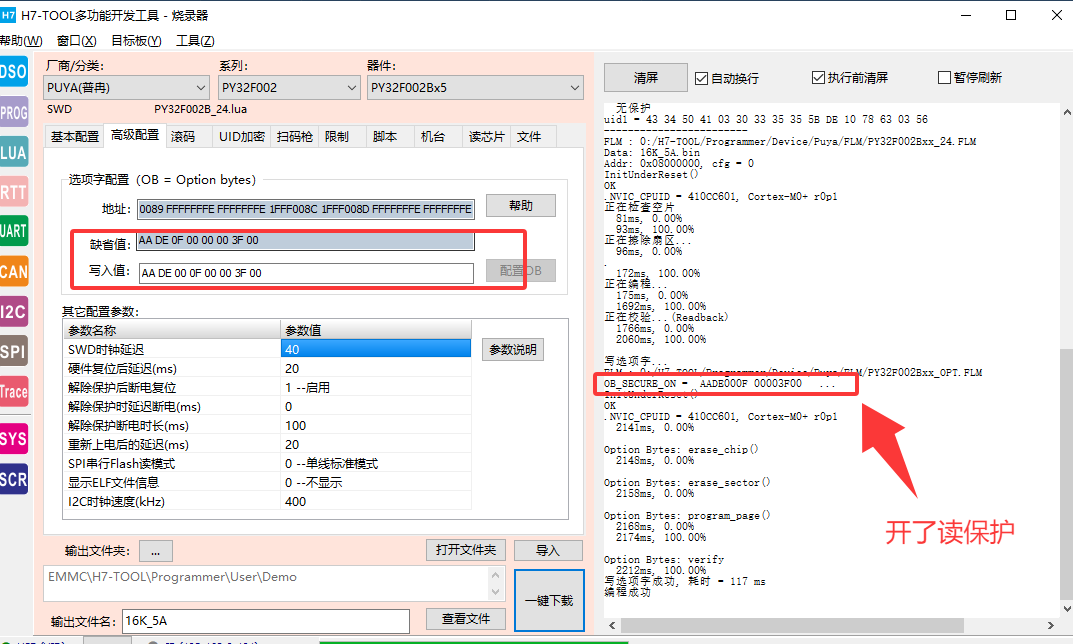Switch to the RTT sidebar tool
Screen dimensions: 1073x644
[13, 193]
